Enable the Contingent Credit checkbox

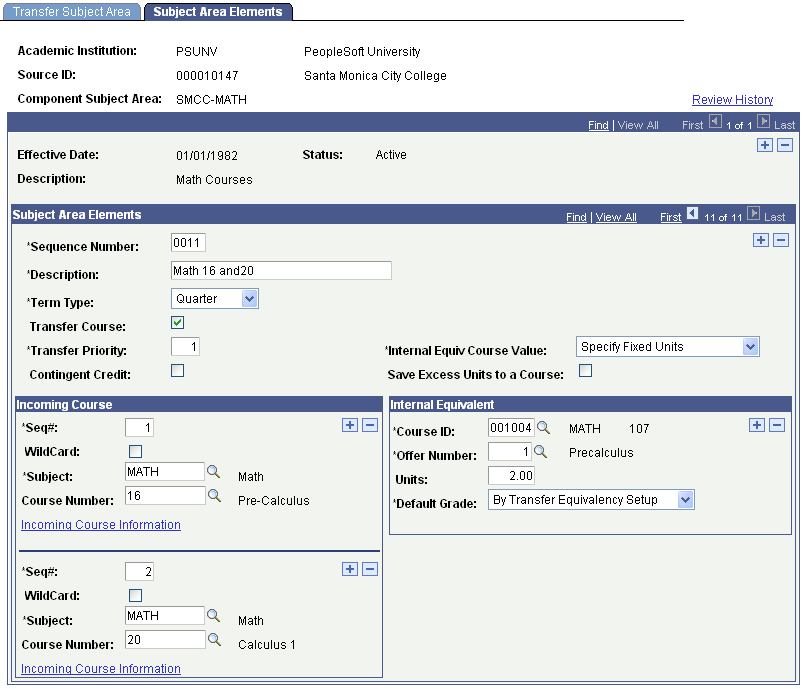pyautogui.click(x=177, y=371)
